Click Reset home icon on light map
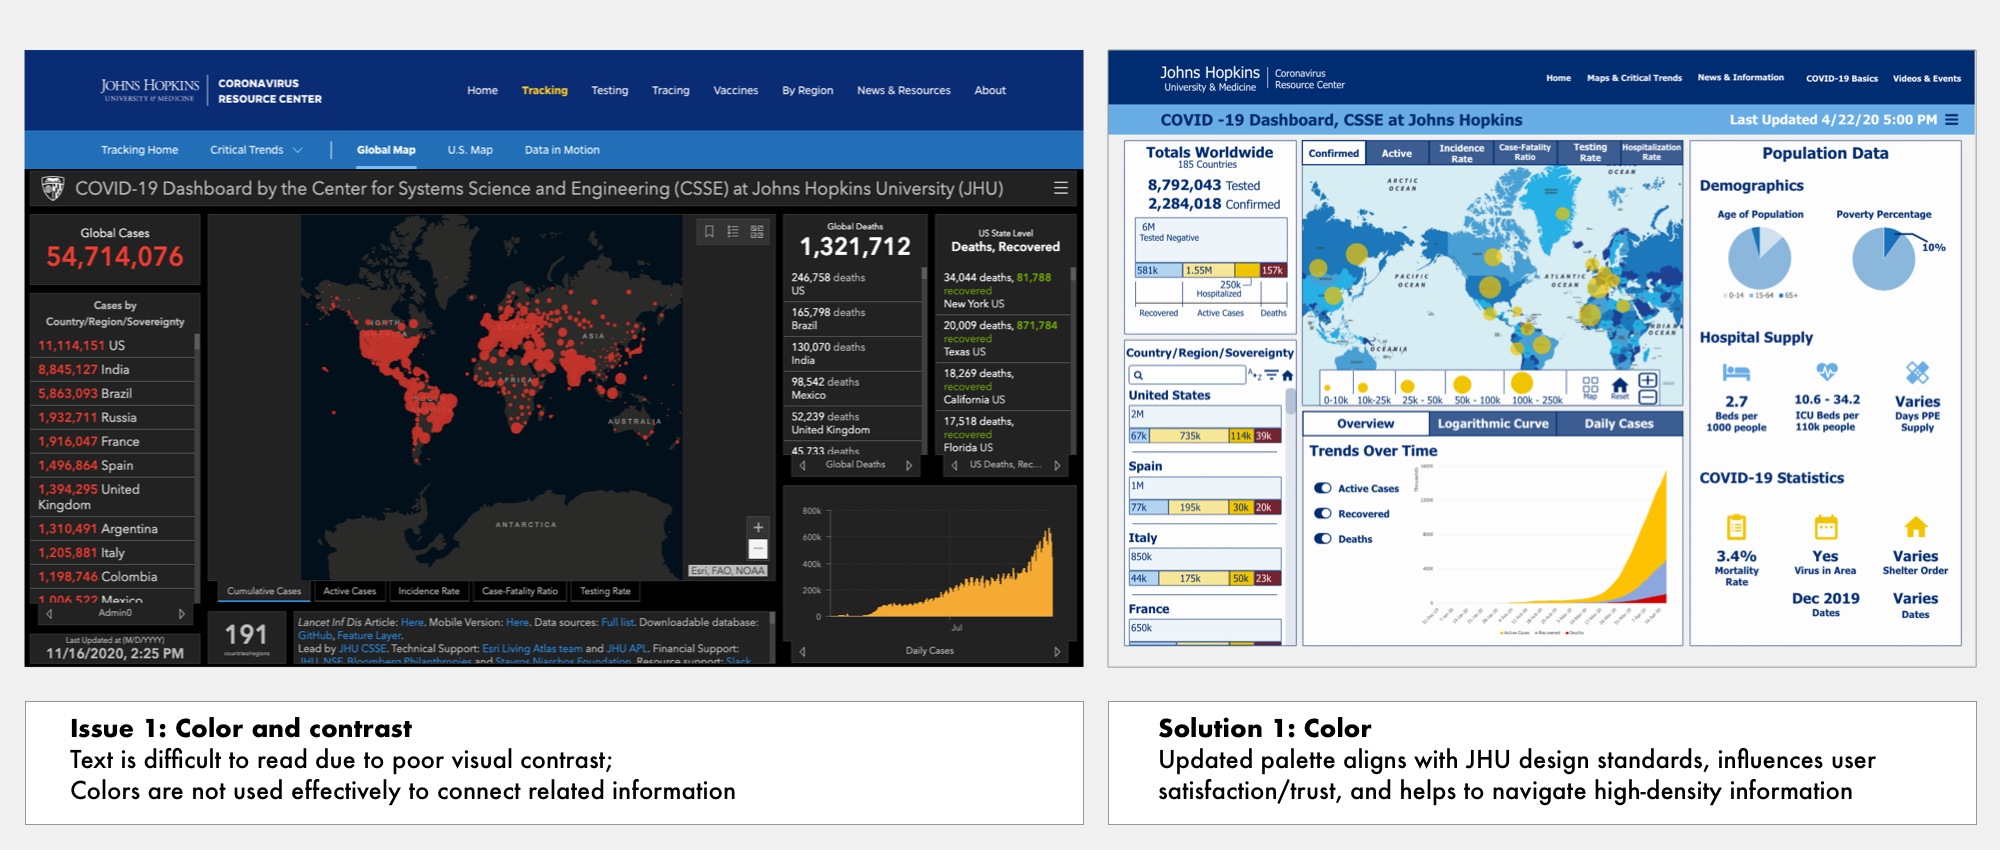This screenshot has width=2000, height=850. [x=1620, y=386]
